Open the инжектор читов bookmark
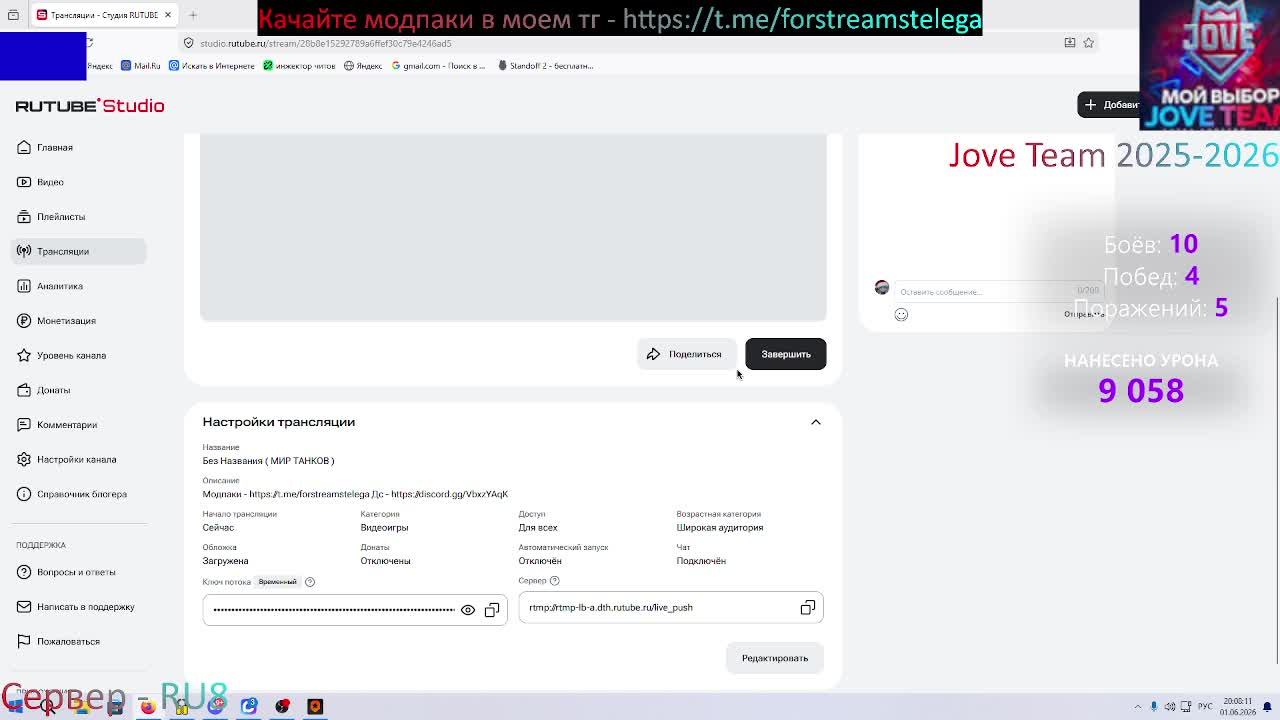This screenshot has height=720, width=1280. pos(299,66)
